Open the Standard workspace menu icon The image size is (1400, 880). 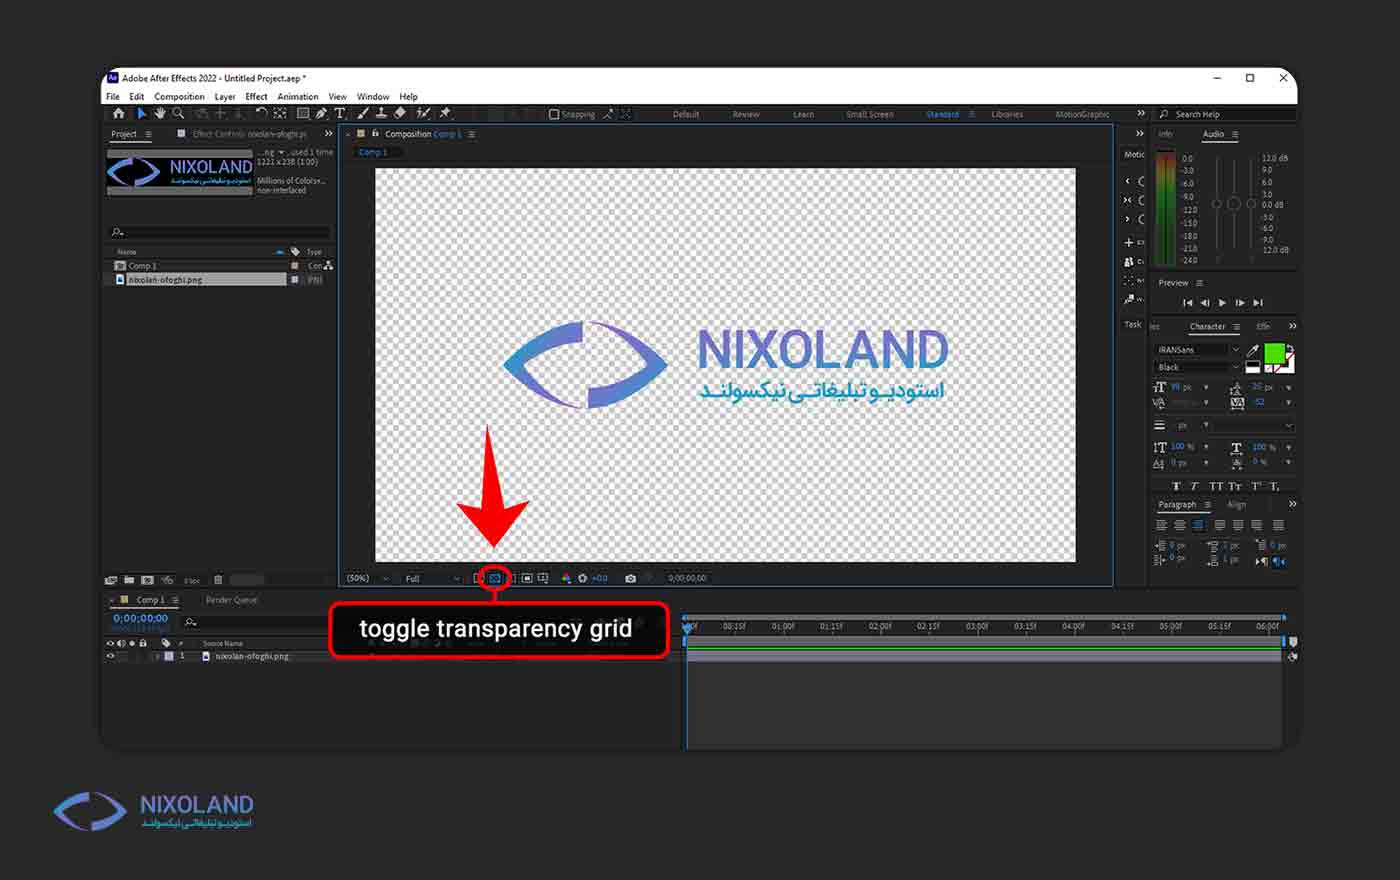point(971,114)
